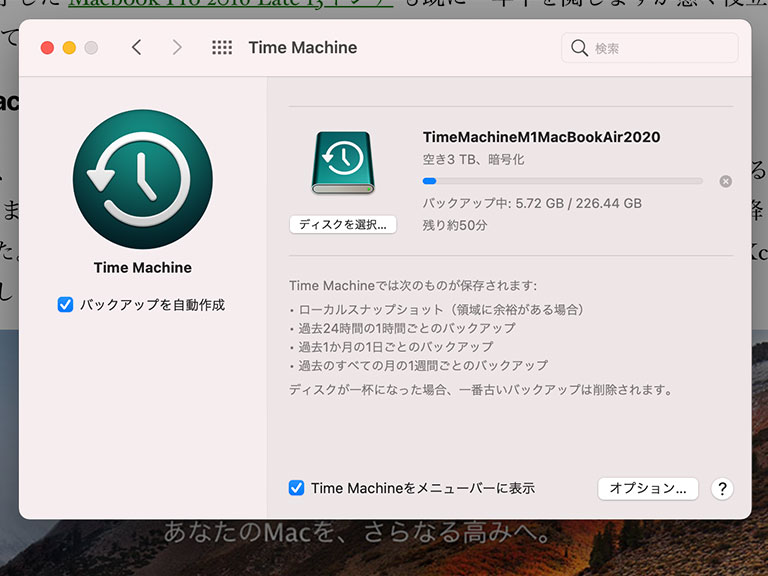
Task: Show all preferences grid icon
Action: (x=222, y=48)
